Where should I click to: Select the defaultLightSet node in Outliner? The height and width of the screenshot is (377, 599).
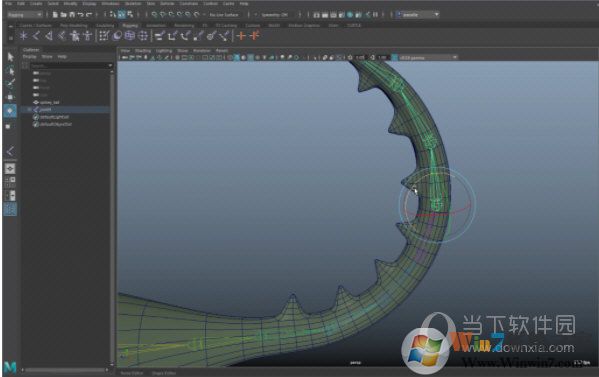54,117
